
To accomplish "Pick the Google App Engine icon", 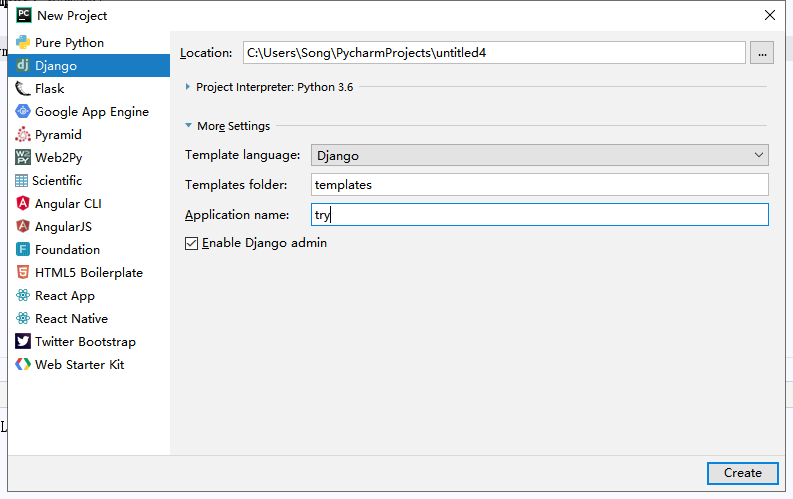I will [x=23, y=111].
